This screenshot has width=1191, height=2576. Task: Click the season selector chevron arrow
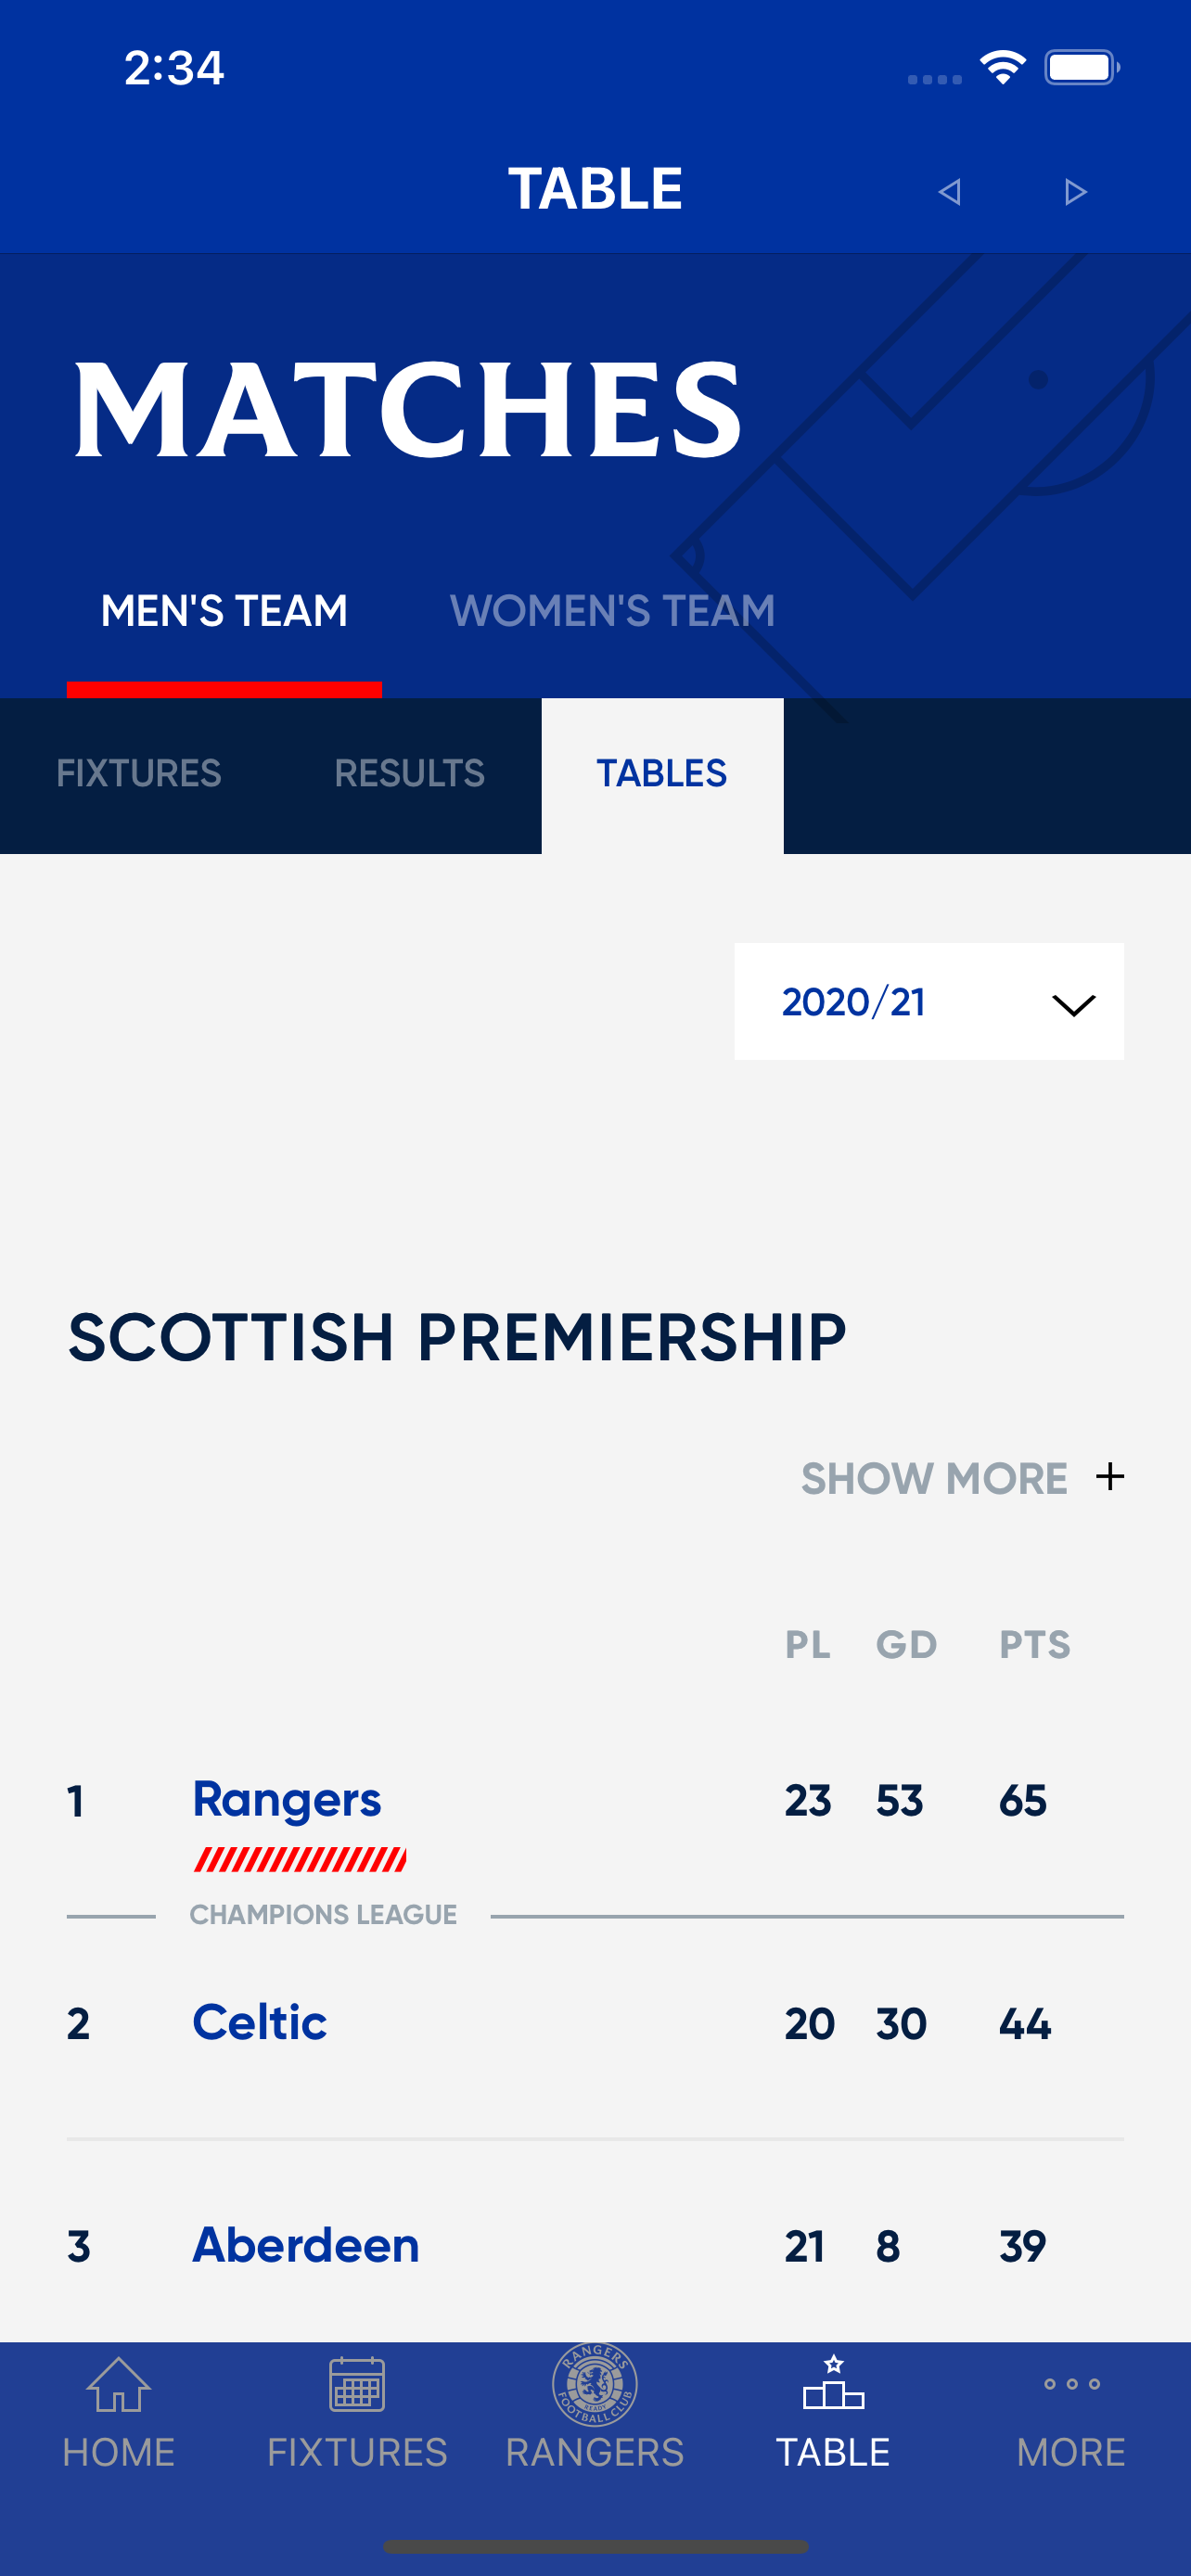click(x=1073, y=1004)
